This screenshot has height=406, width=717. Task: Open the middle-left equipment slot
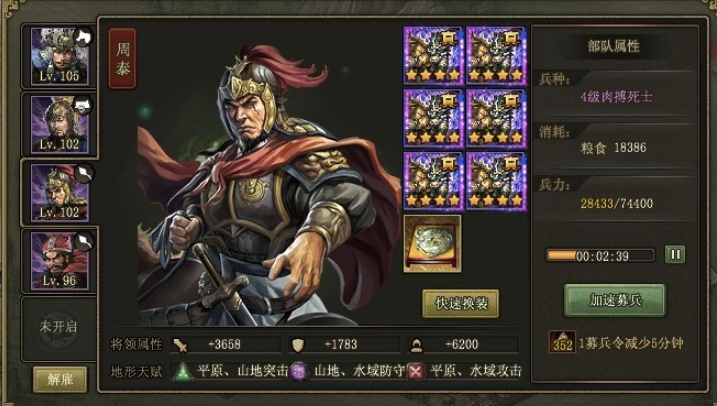pyautogui.click(x=433, y=118)
